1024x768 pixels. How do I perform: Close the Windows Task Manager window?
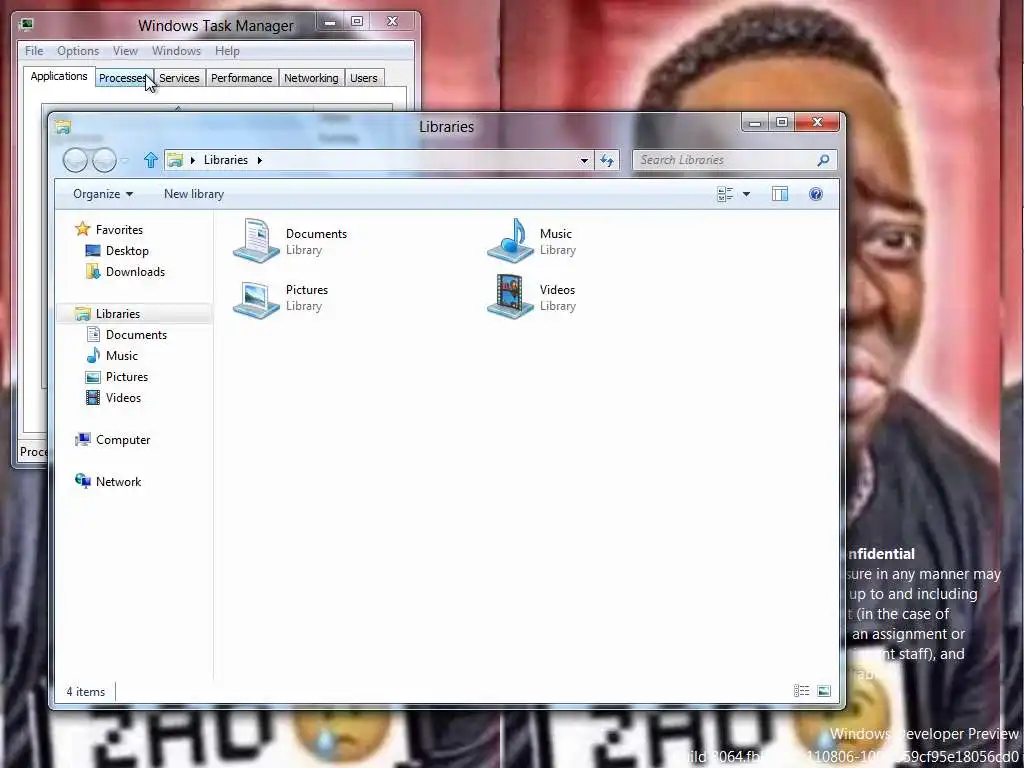tap(392, 22)
